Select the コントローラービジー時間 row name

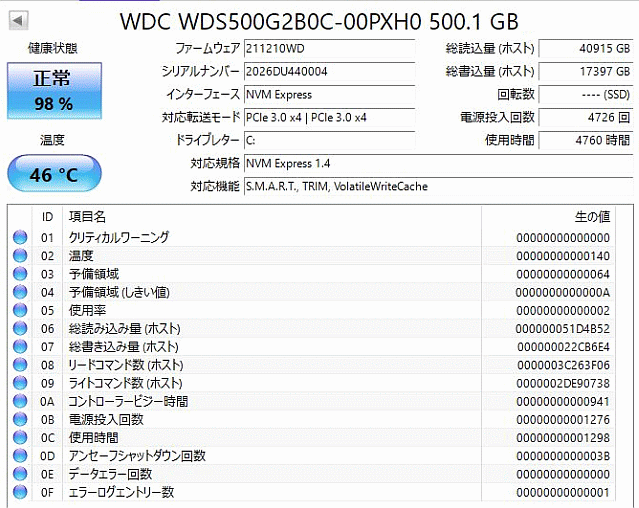pyautogui.click(x=128, y=402)
